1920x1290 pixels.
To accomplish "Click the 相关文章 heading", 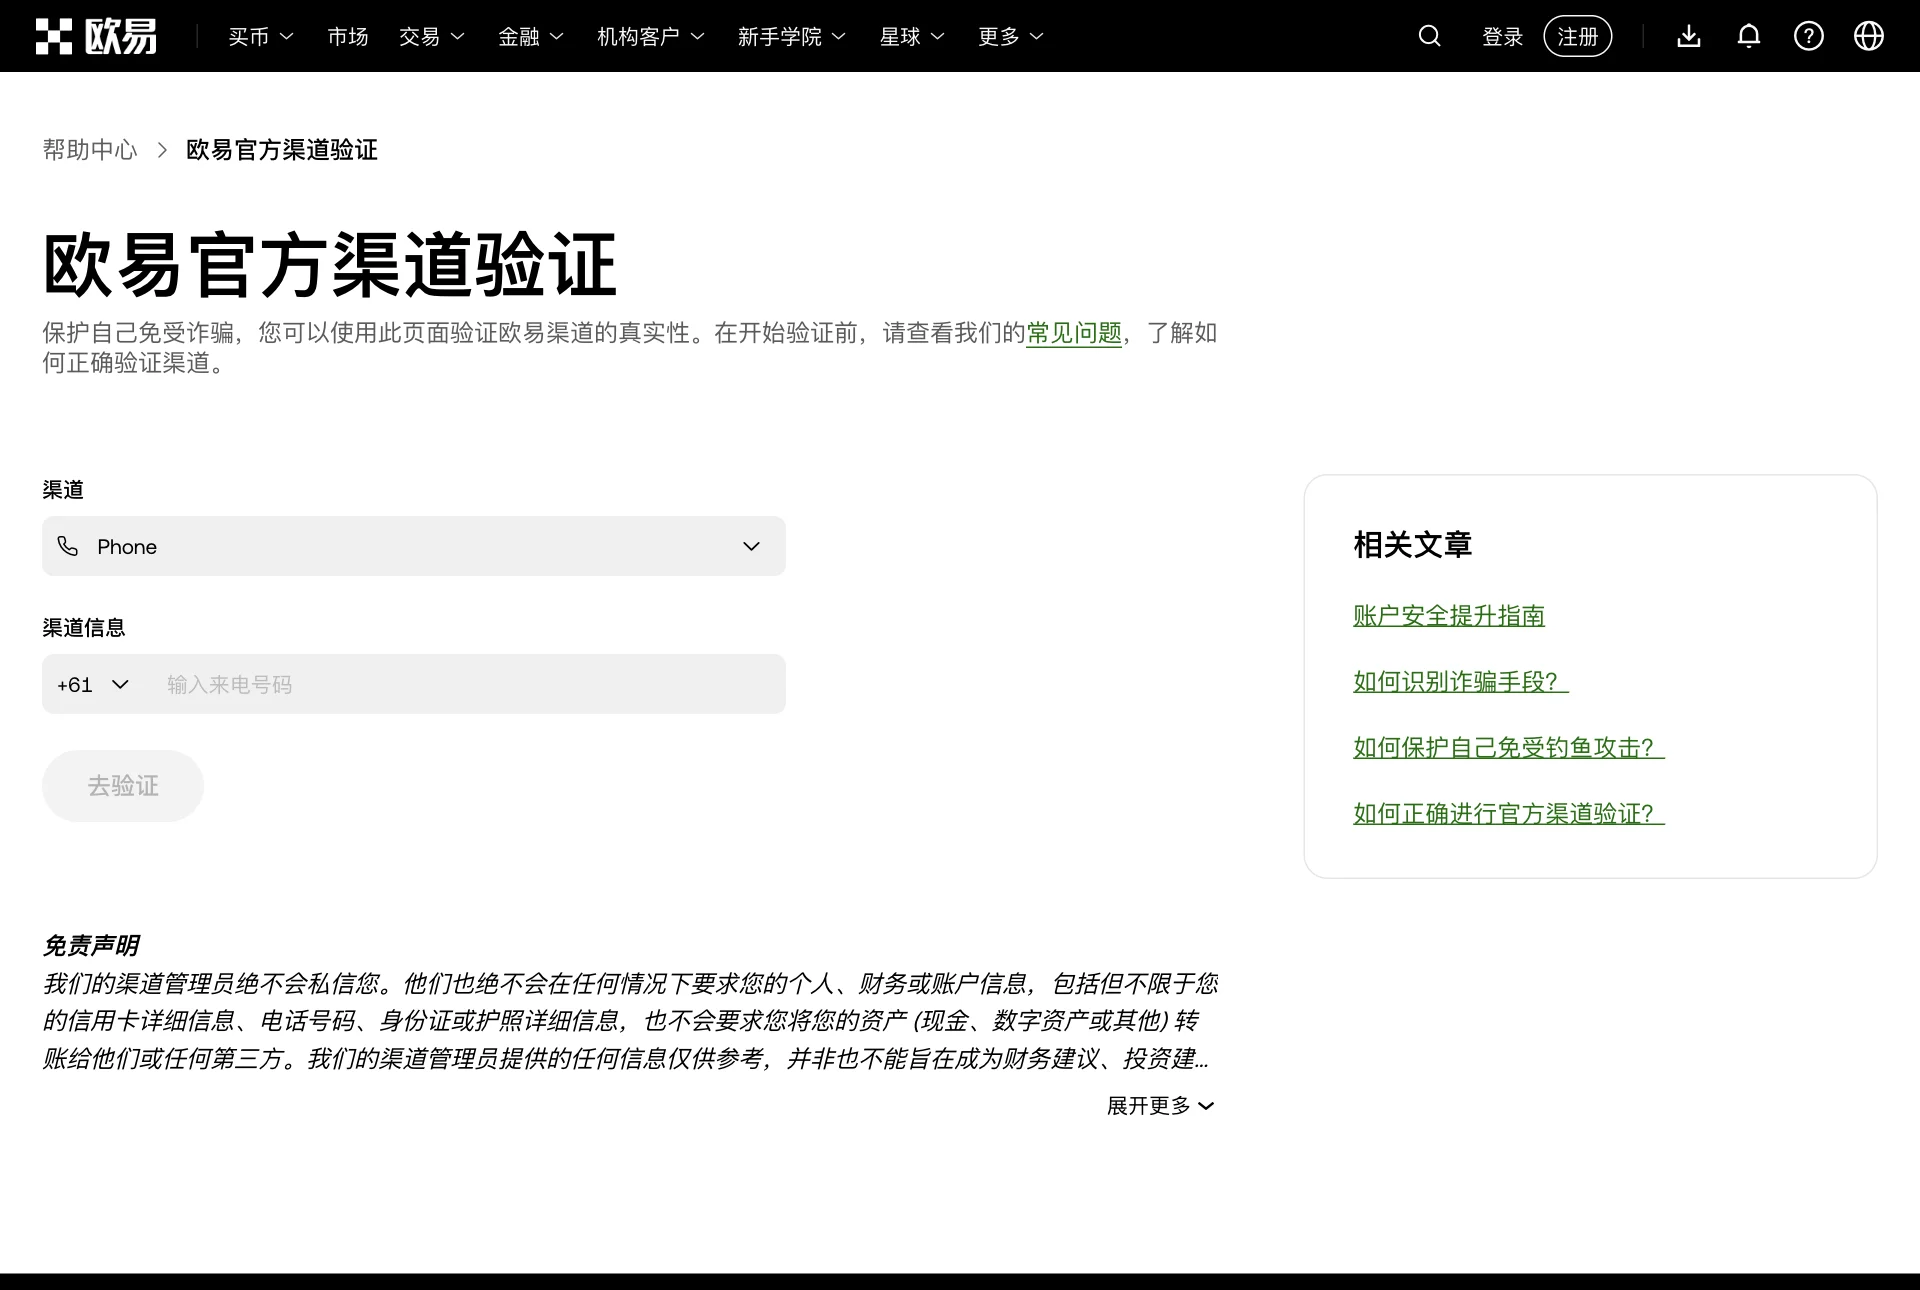I will tap(1413, 545).
